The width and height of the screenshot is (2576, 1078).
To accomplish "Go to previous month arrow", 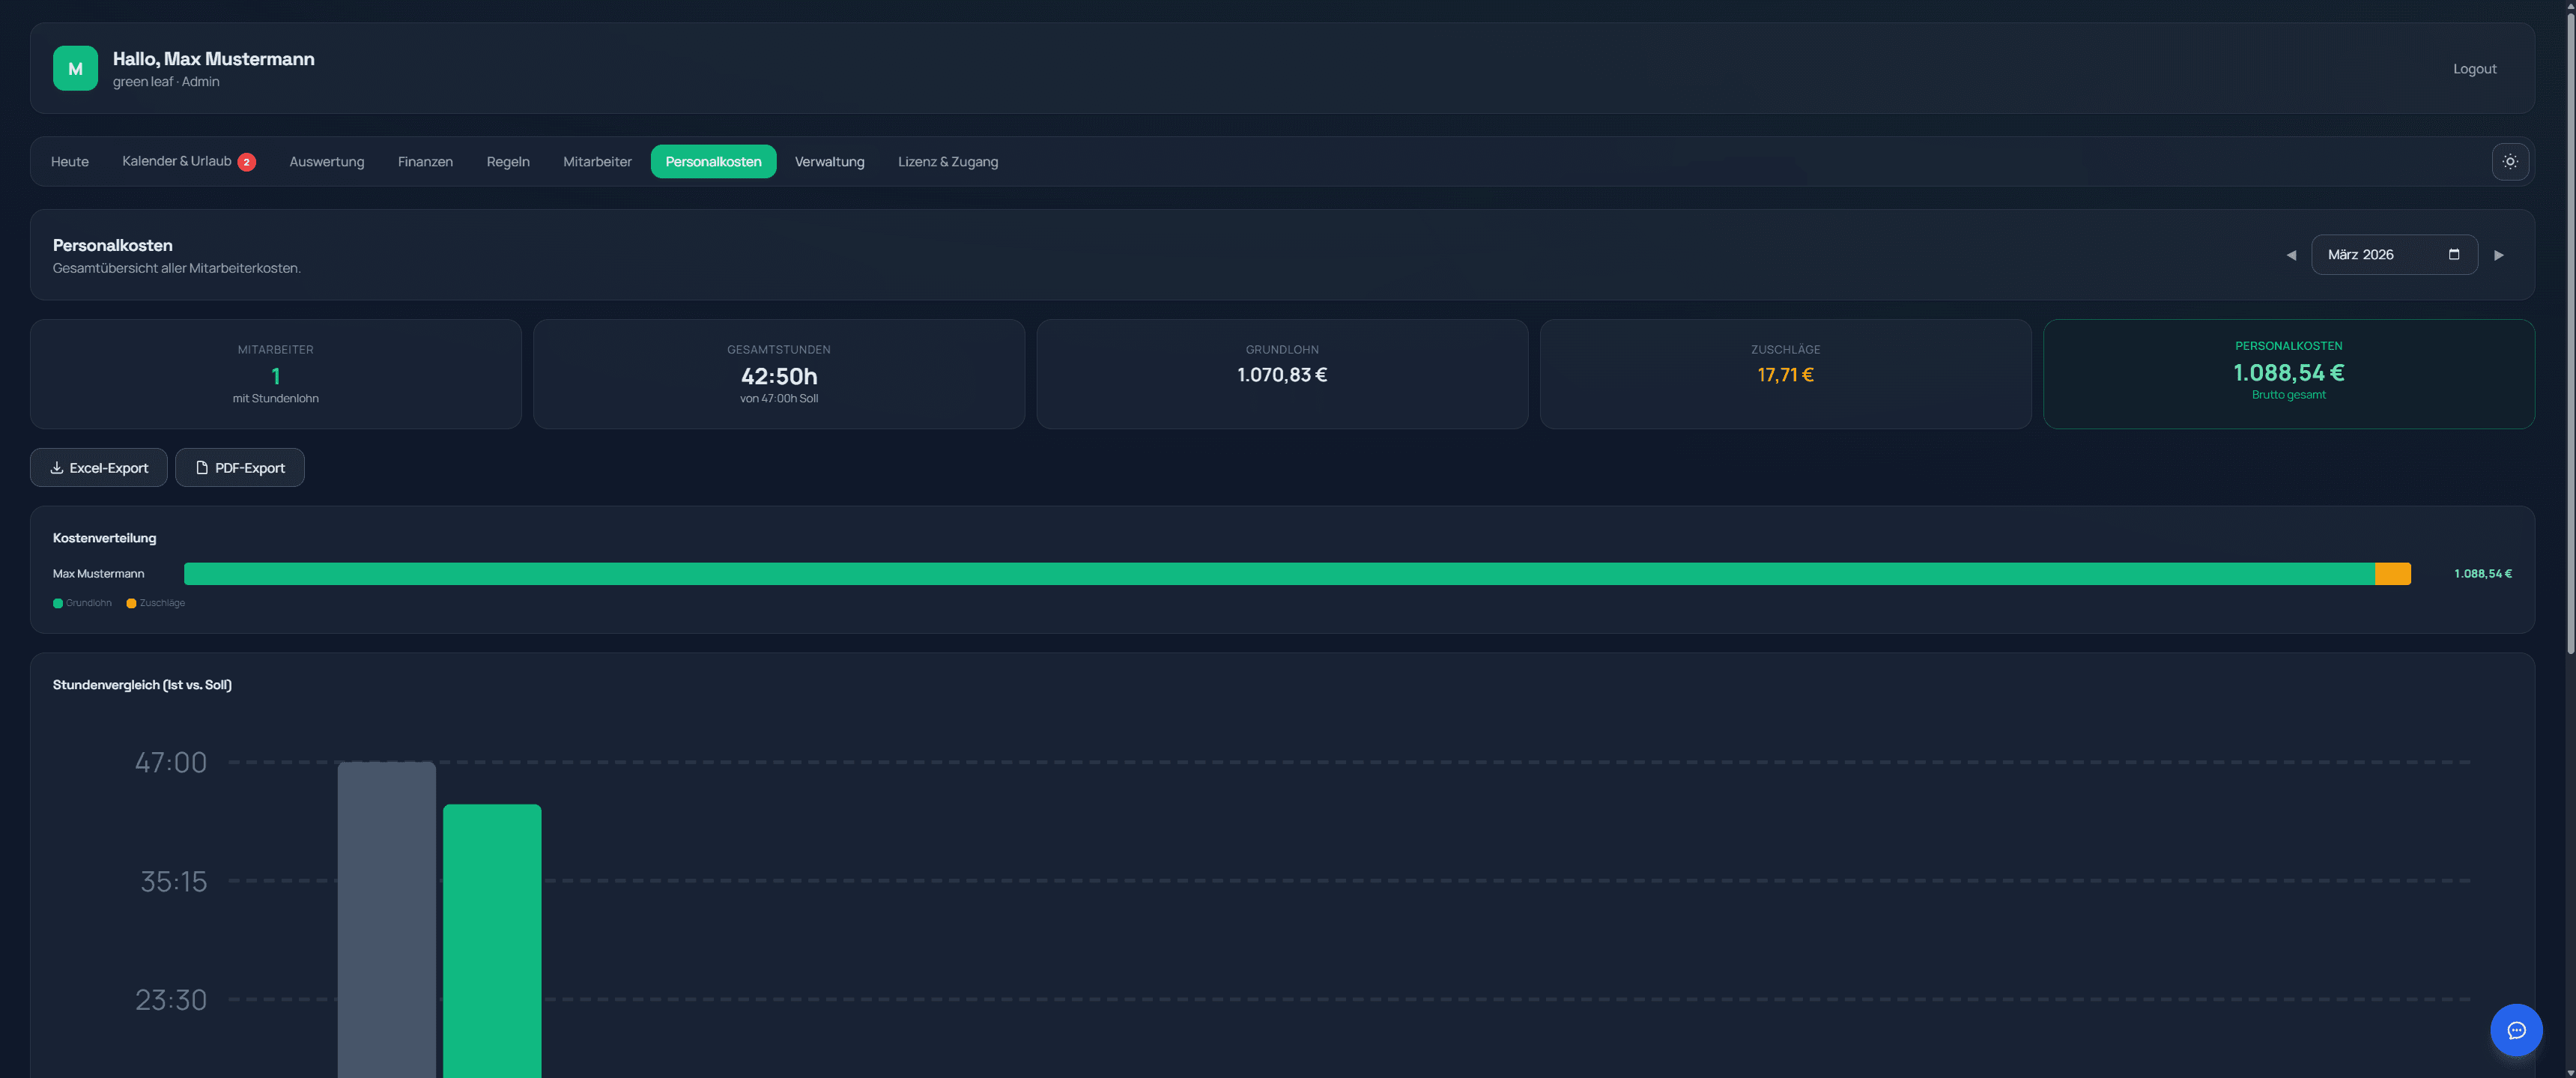I will tap(2290, 255).
